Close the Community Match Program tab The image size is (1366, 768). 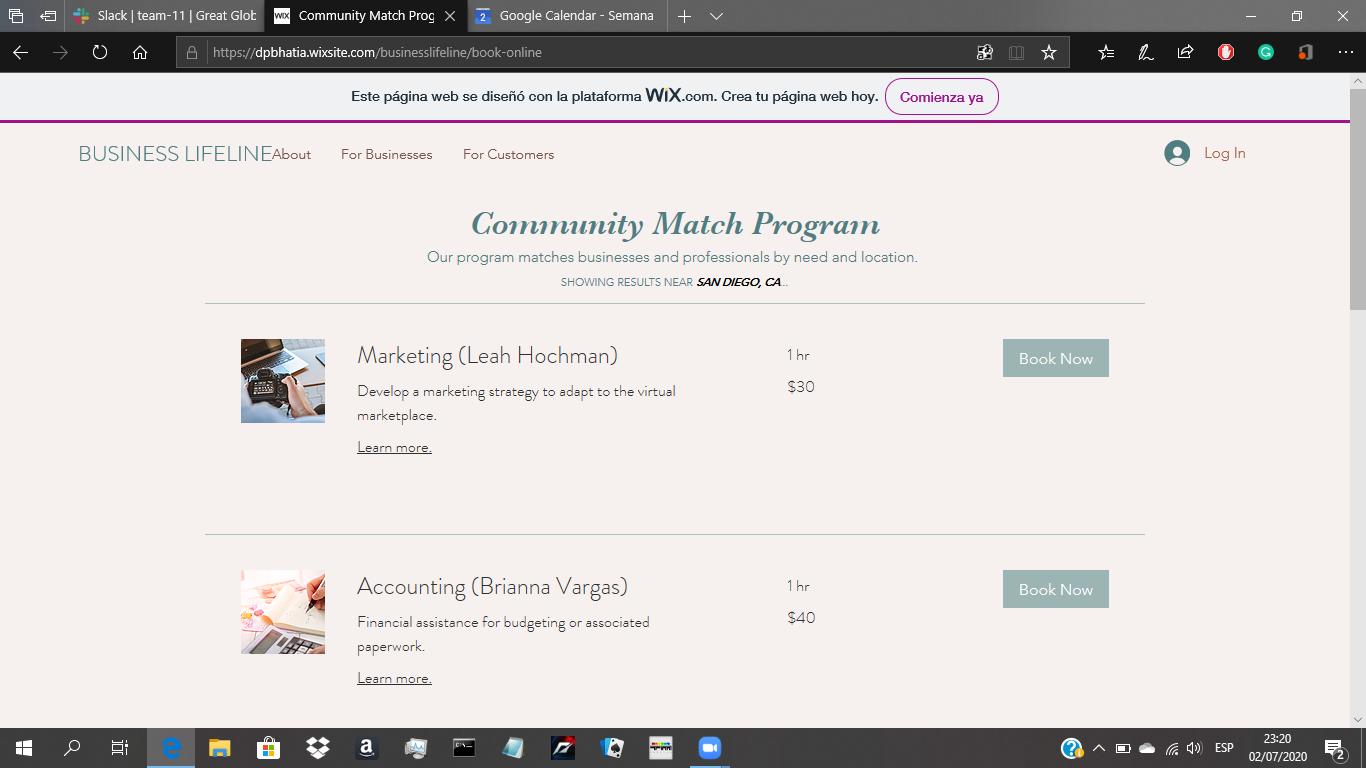[450, 16]
